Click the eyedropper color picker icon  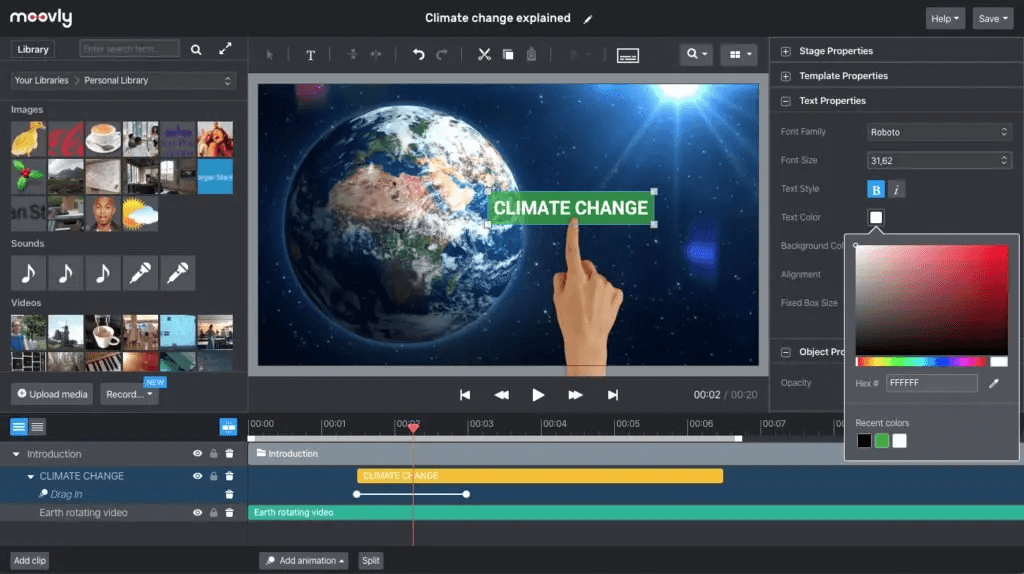[994, 383]
